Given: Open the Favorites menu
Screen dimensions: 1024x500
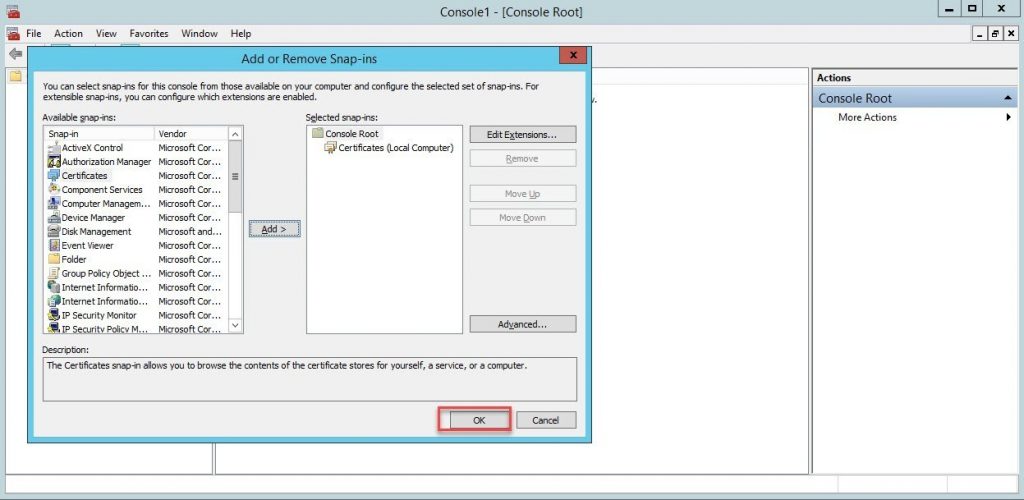Looking at the screenshot, I should (149, 33).
